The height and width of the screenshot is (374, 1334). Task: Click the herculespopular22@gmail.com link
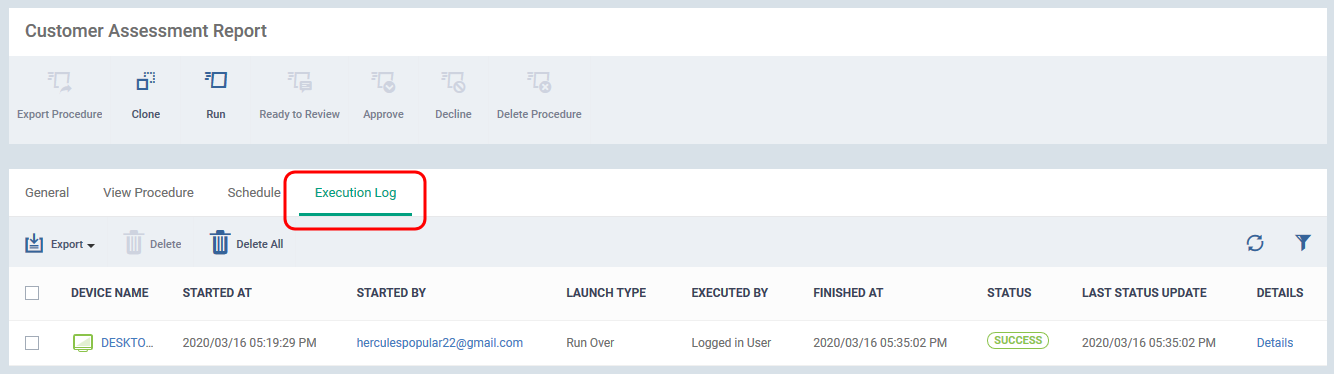click(440, 343)
